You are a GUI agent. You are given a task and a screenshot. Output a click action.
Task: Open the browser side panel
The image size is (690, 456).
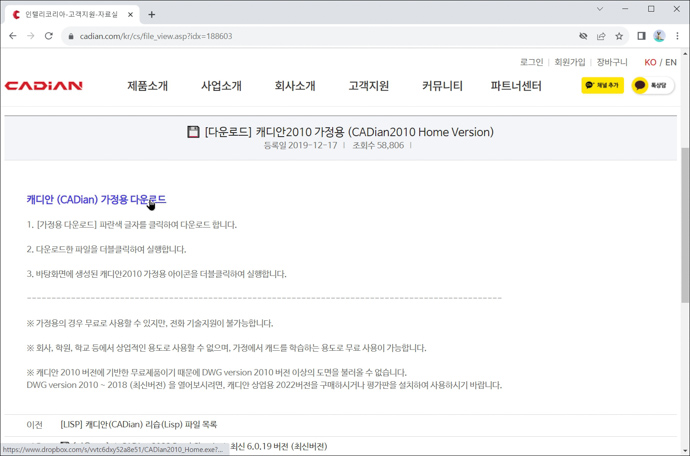(x=641, y=36)
